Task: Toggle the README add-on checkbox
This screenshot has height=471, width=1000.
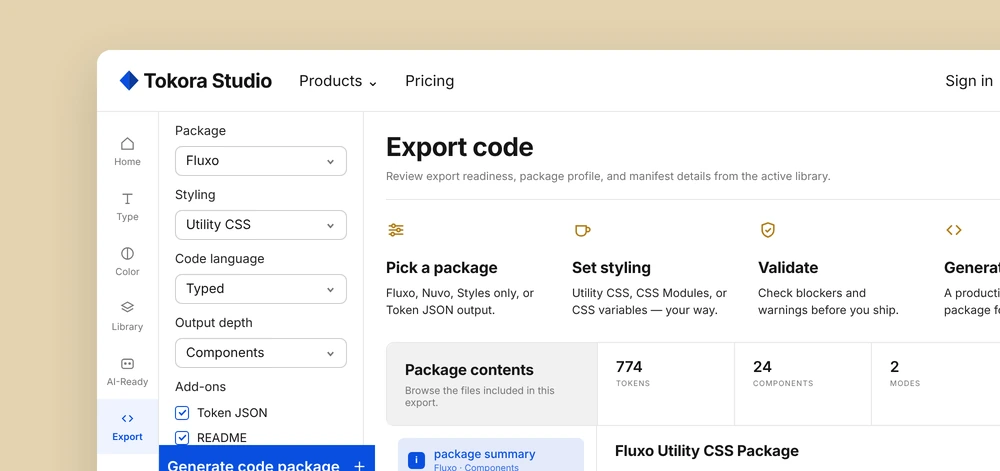Action: 182,438
